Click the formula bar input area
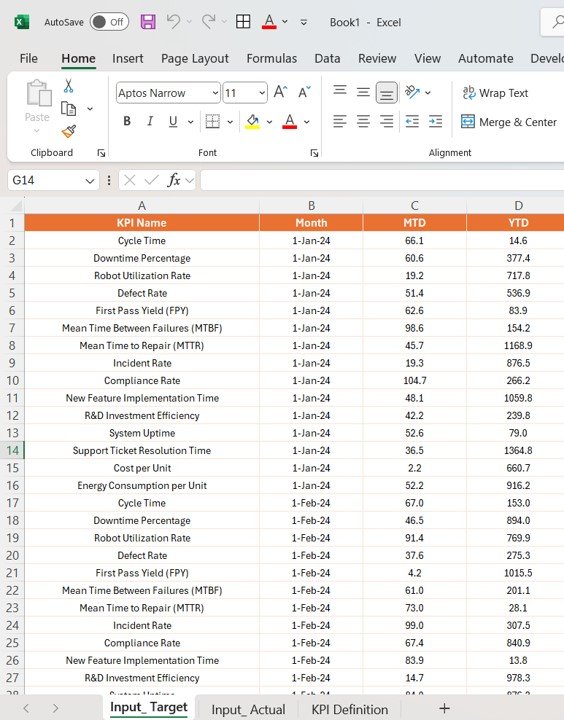 [x=382, y=180]
